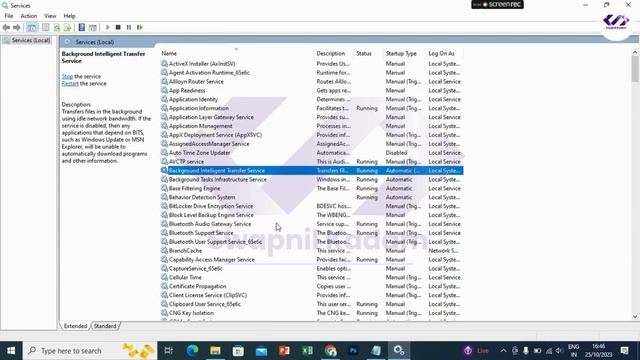640x360 pixels.
Task: Click the Stop the service link
Action: coord(67,76)
